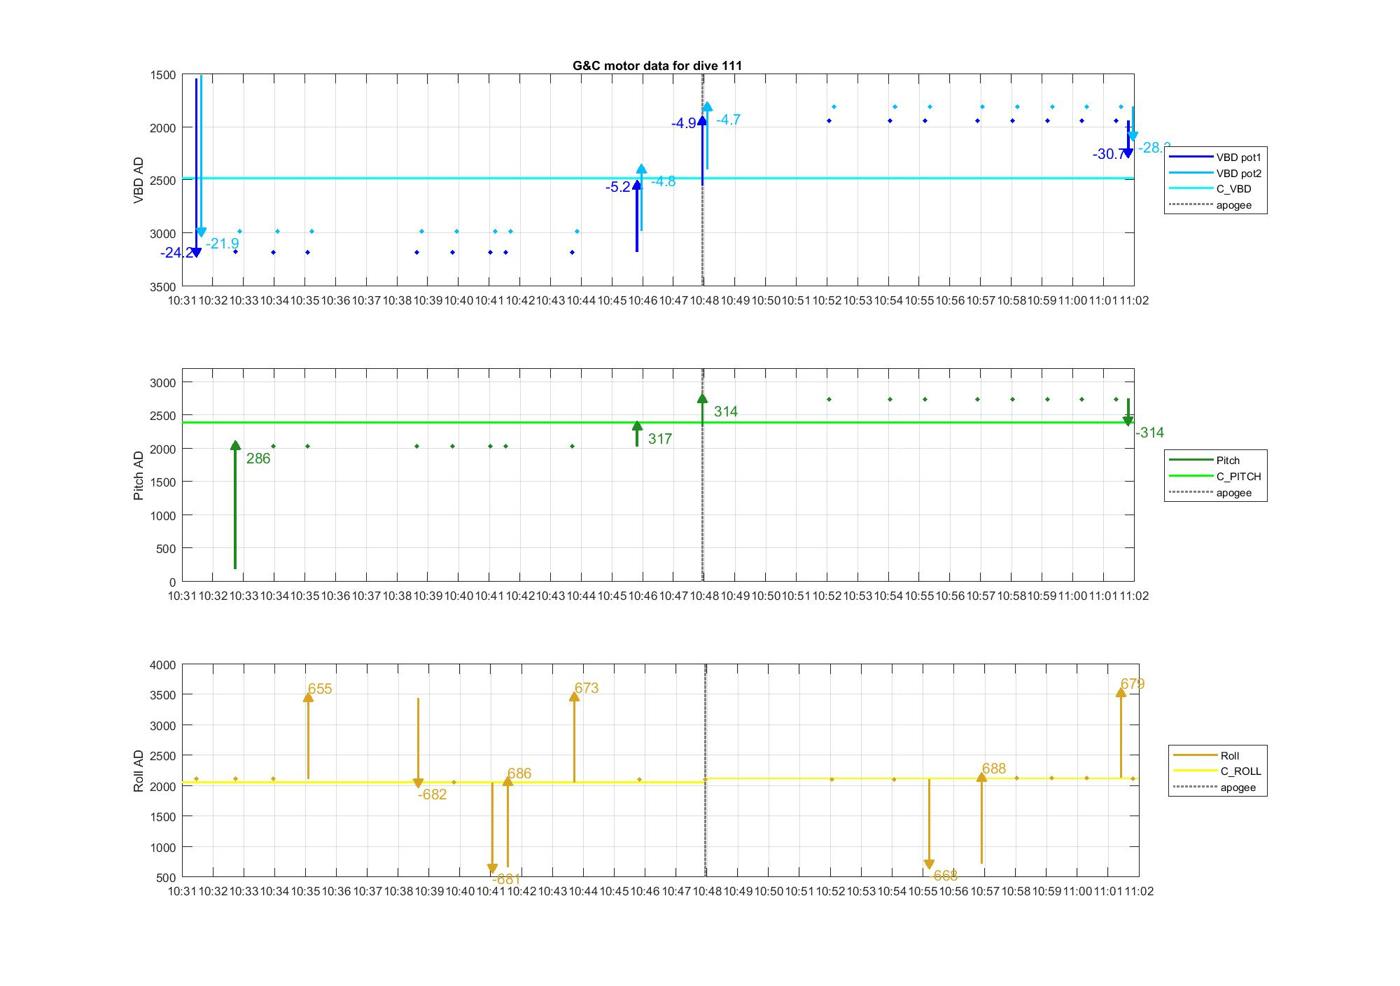Click the '10:31' tick on the VBD plot

182,300
